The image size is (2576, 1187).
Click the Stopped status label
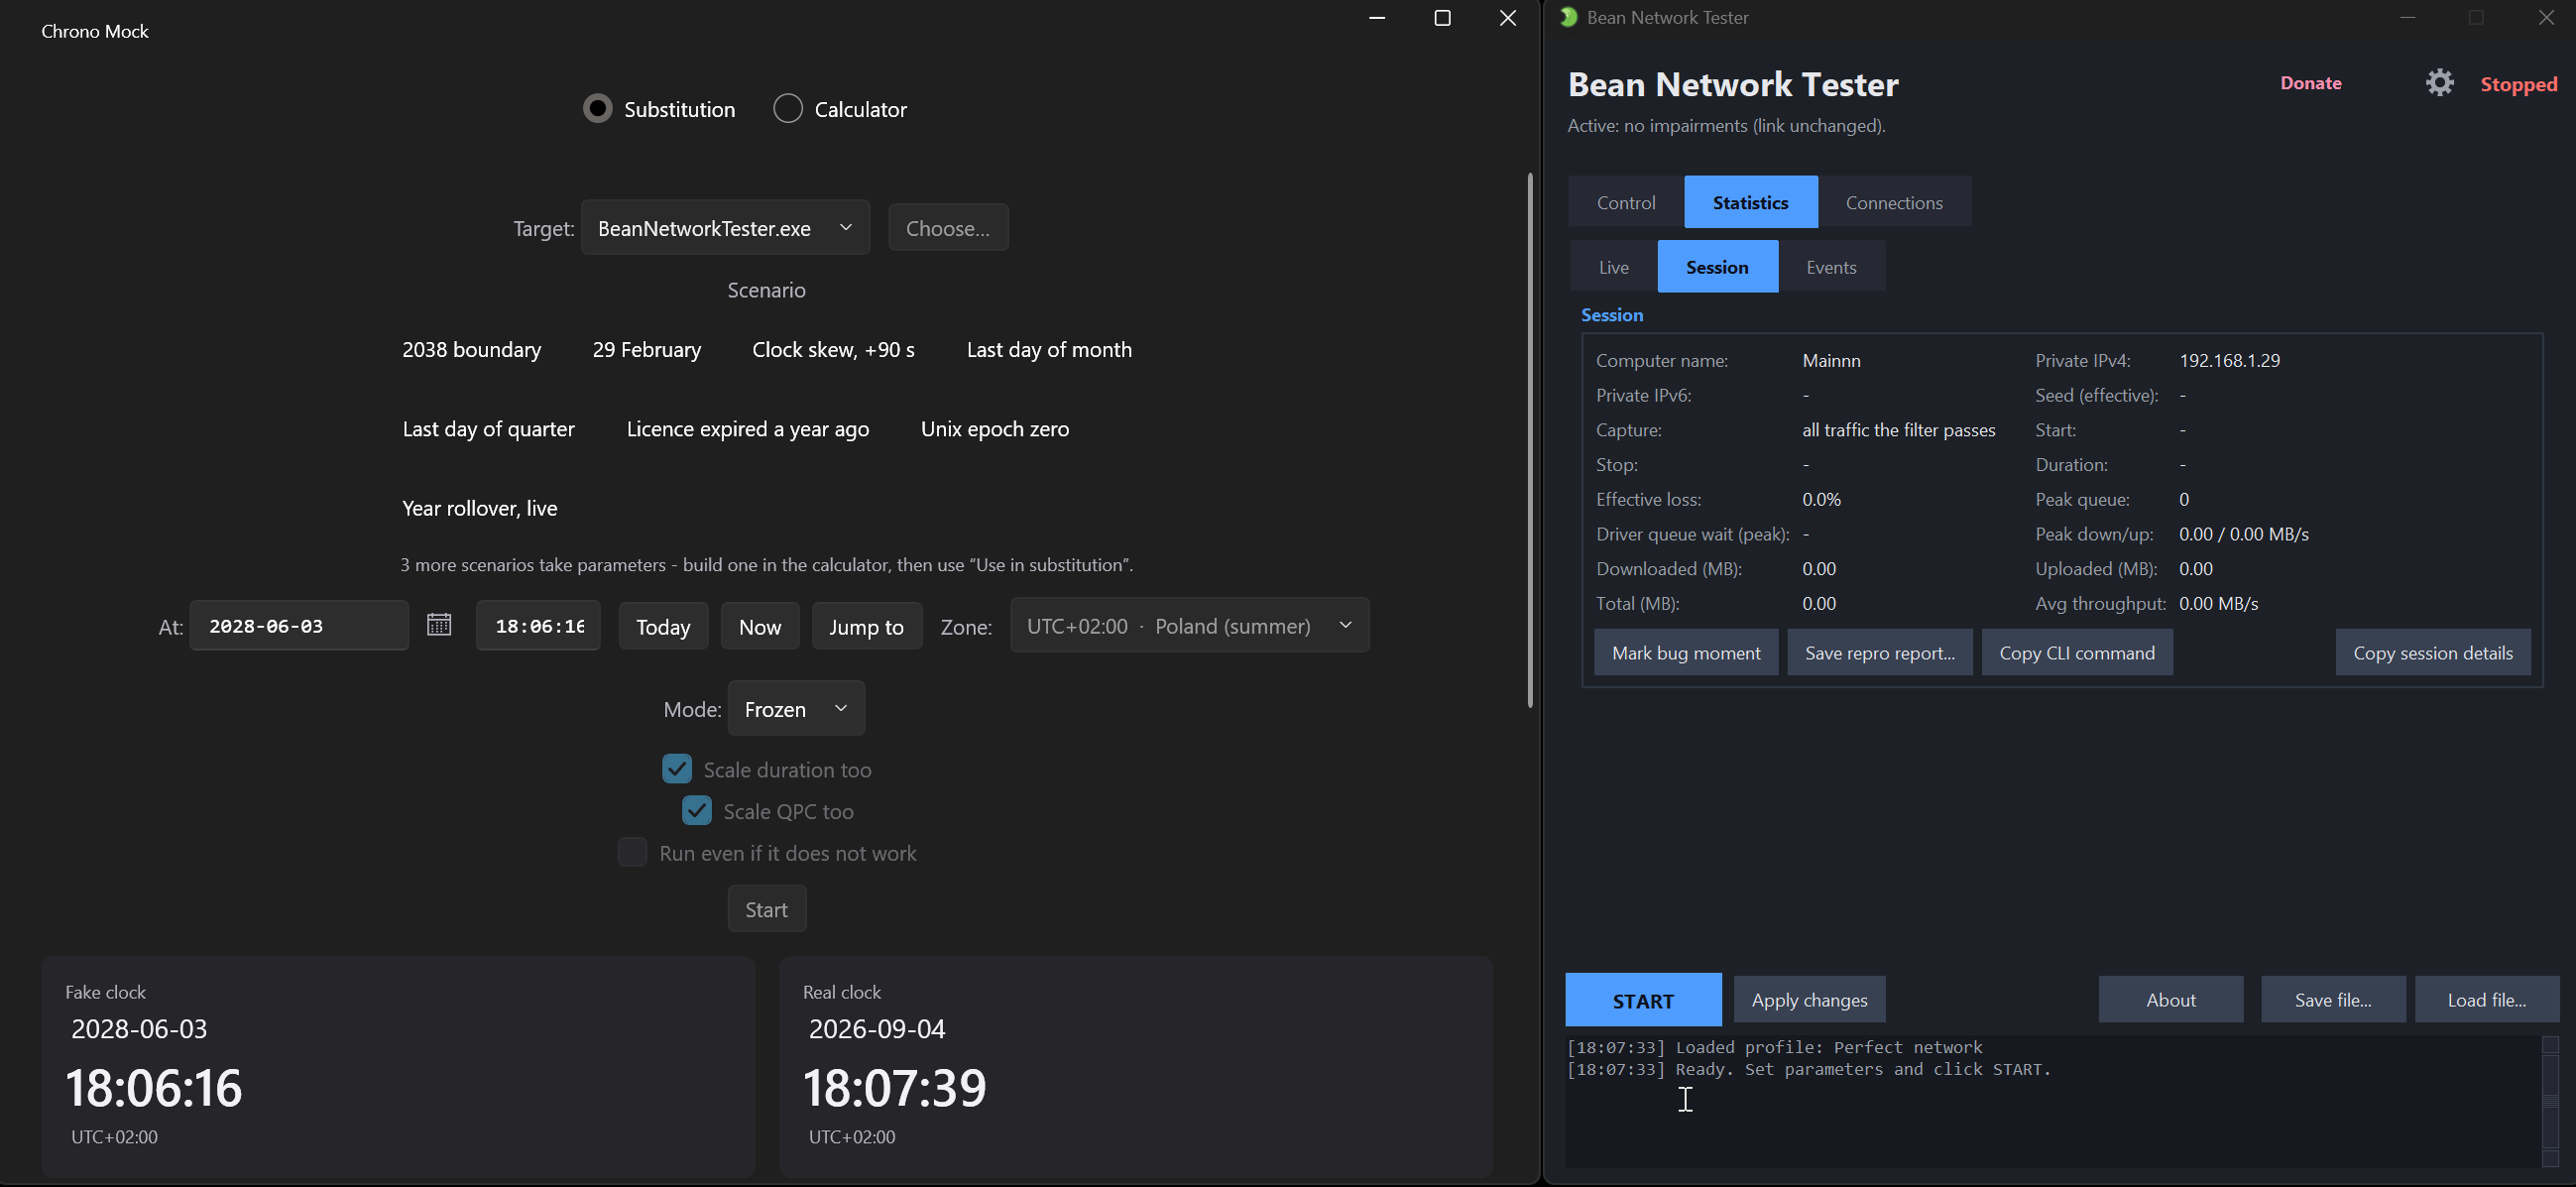coord(2518,84)
